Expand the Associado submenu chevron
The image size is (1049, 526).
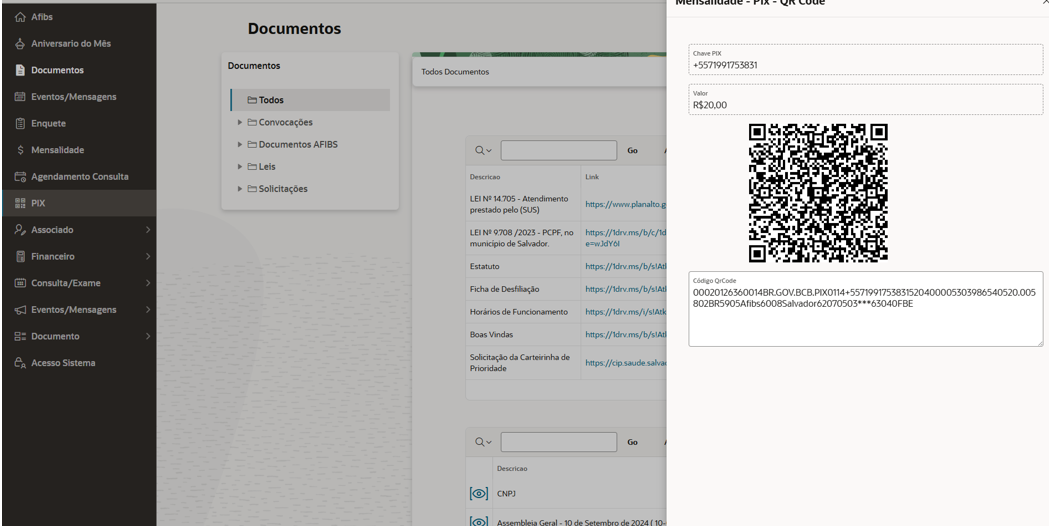point(147,230)
